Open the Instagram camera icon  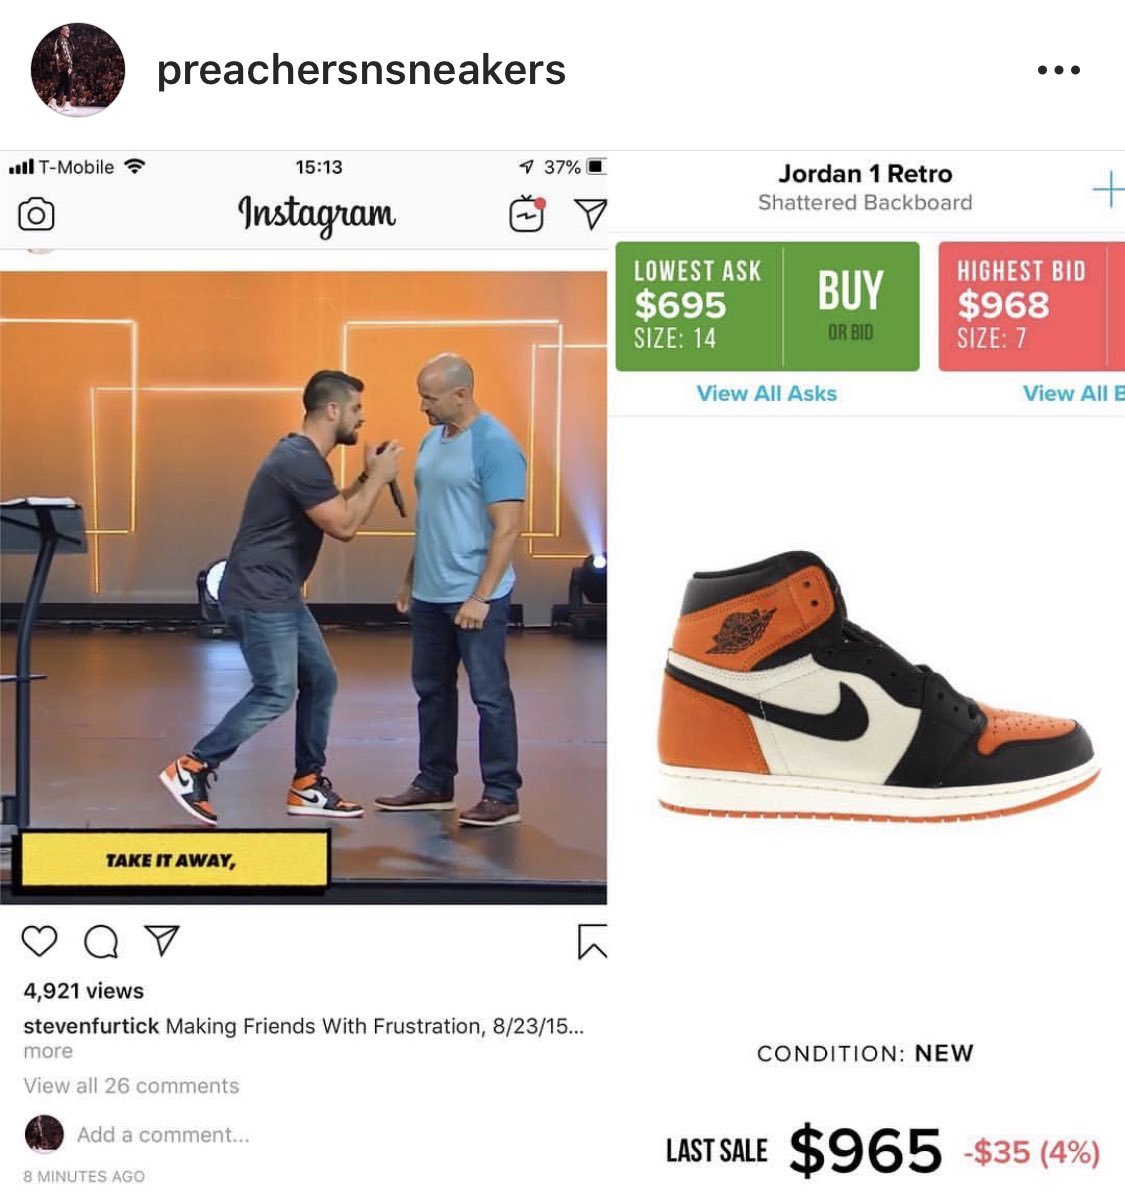pos(36,215)
